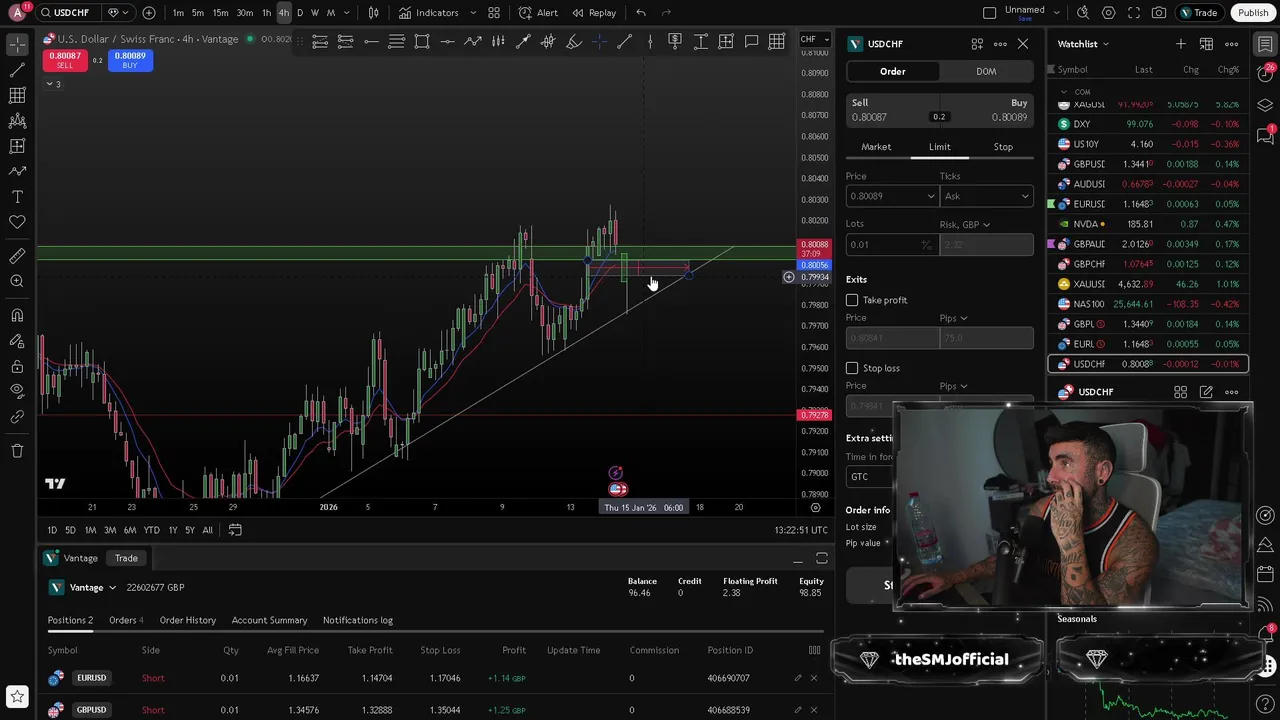Add symbol to watchlist with plus icon
1280x720 pixels.
(1181, 44)
